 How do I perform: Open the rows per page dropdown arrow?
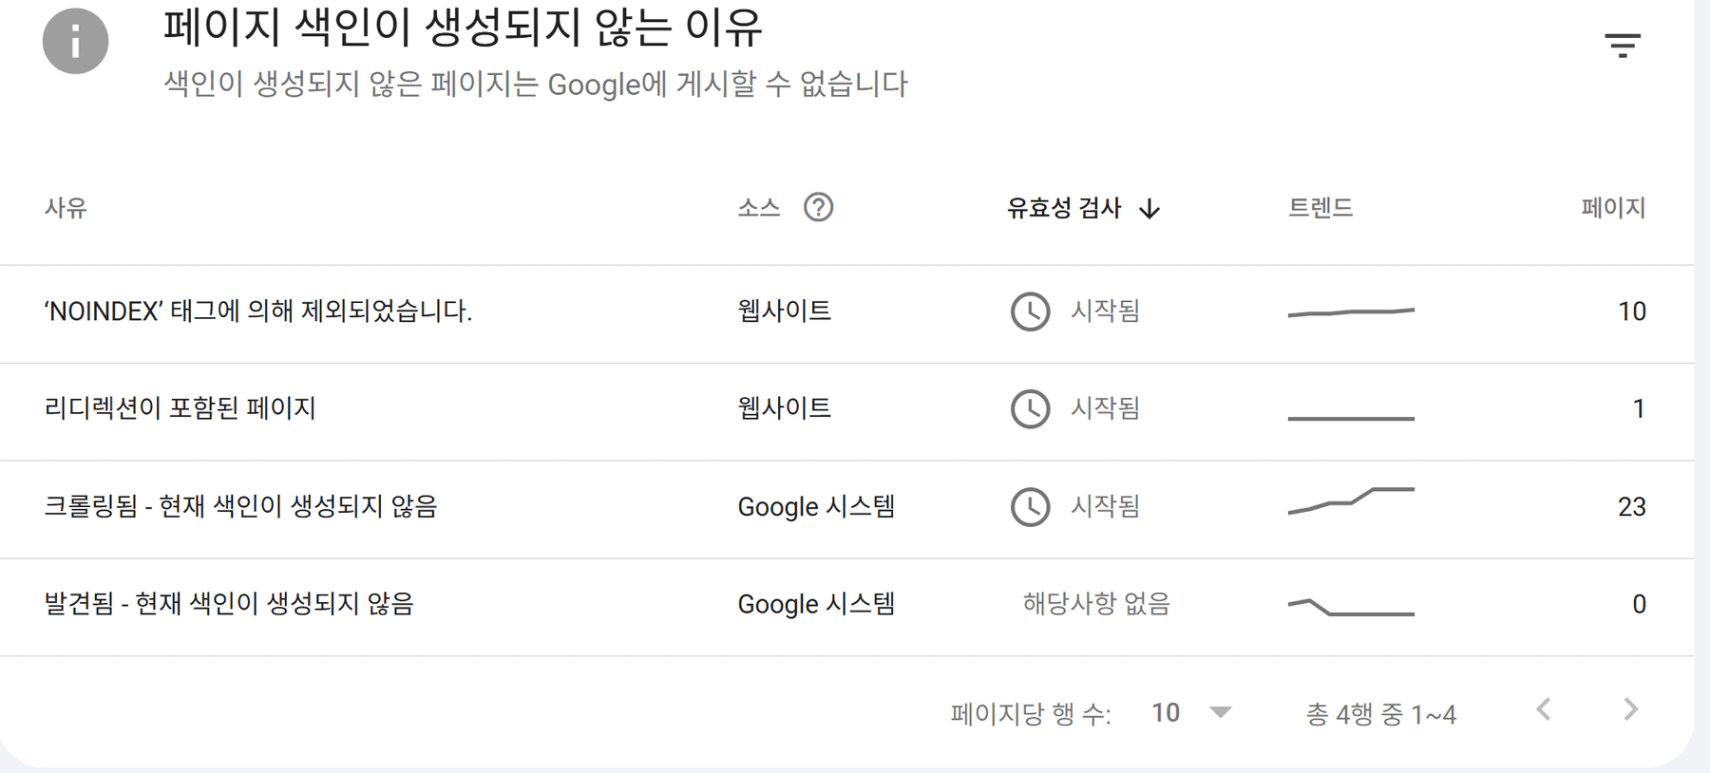pos(1219,713)
